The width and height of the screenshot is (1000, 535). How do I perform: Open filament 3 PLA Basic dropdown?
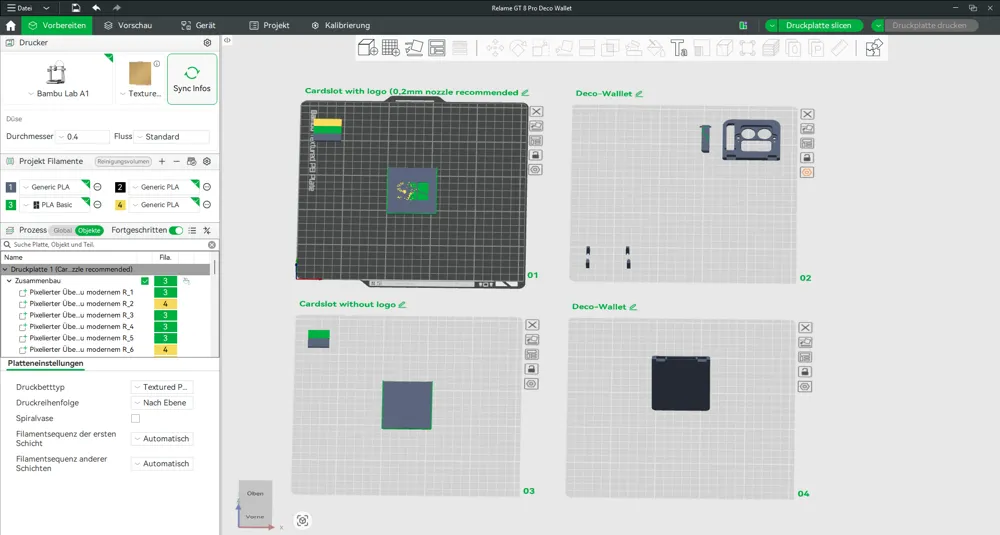coord(56,205)
